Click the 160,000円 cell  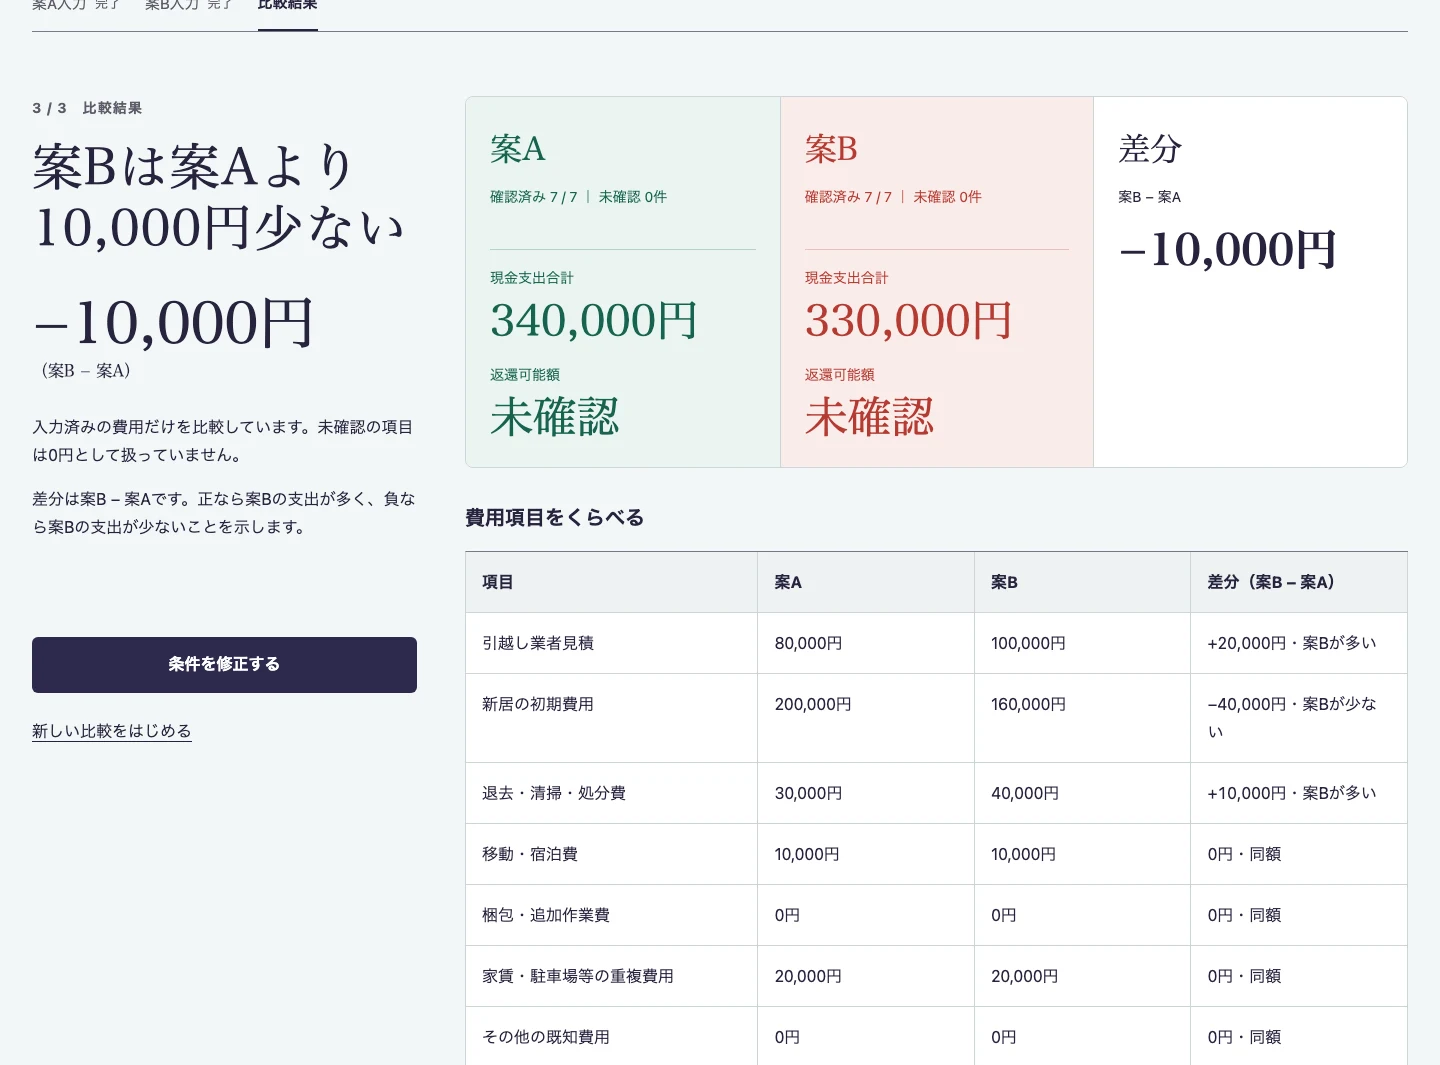pos(1083,718)
